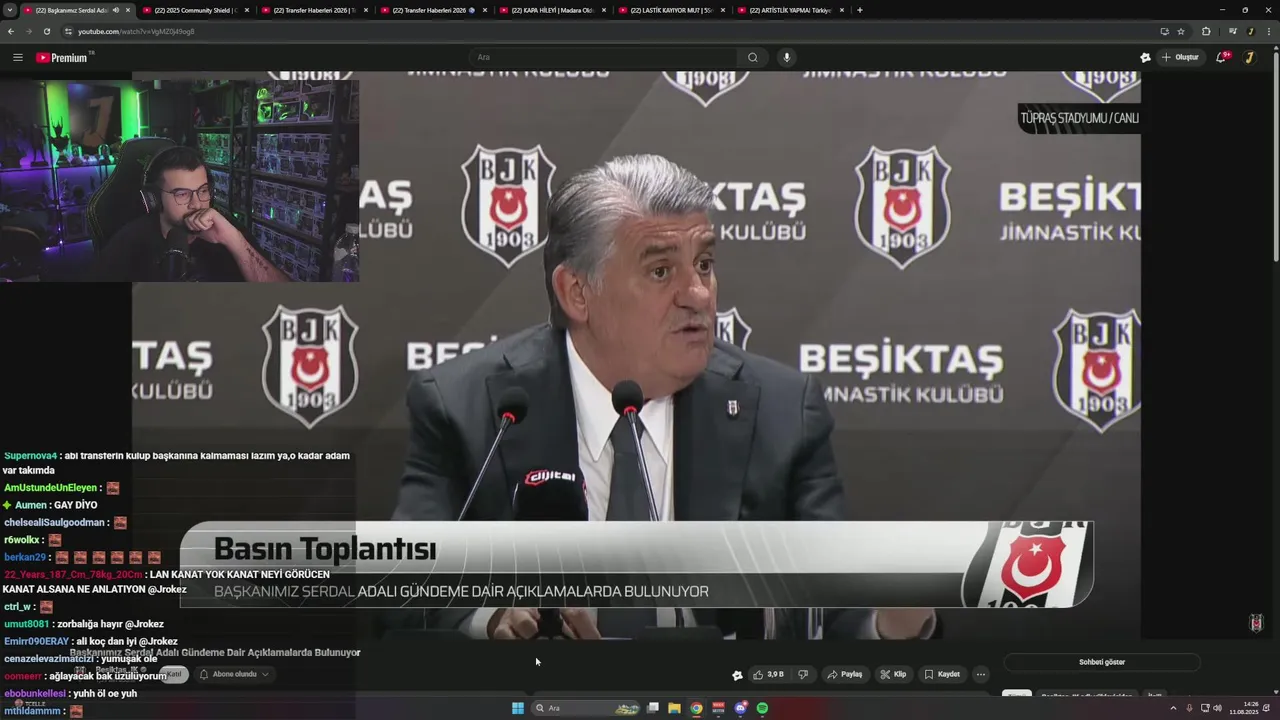Open the notifications bell

[x=1221, y=57]
